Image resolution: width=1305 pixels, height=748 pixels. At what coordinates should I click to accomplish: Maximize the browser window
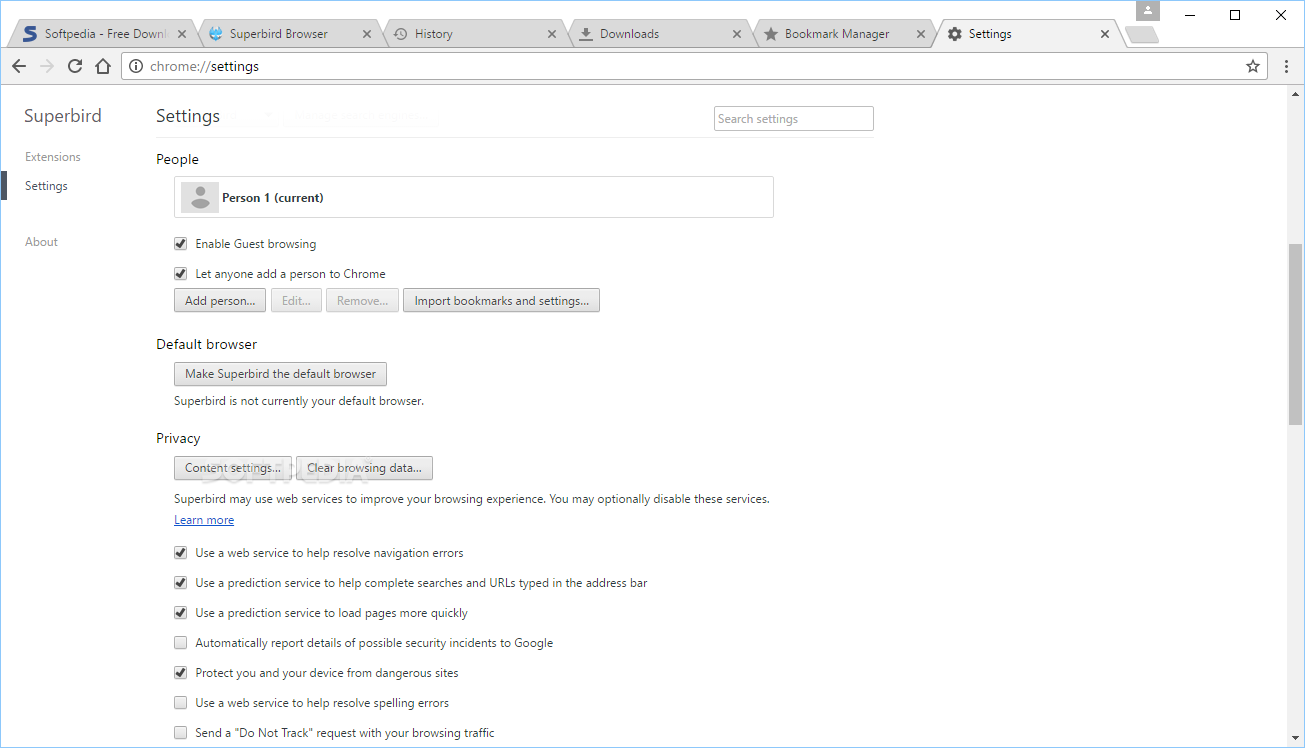click(x=1235, y=14)
